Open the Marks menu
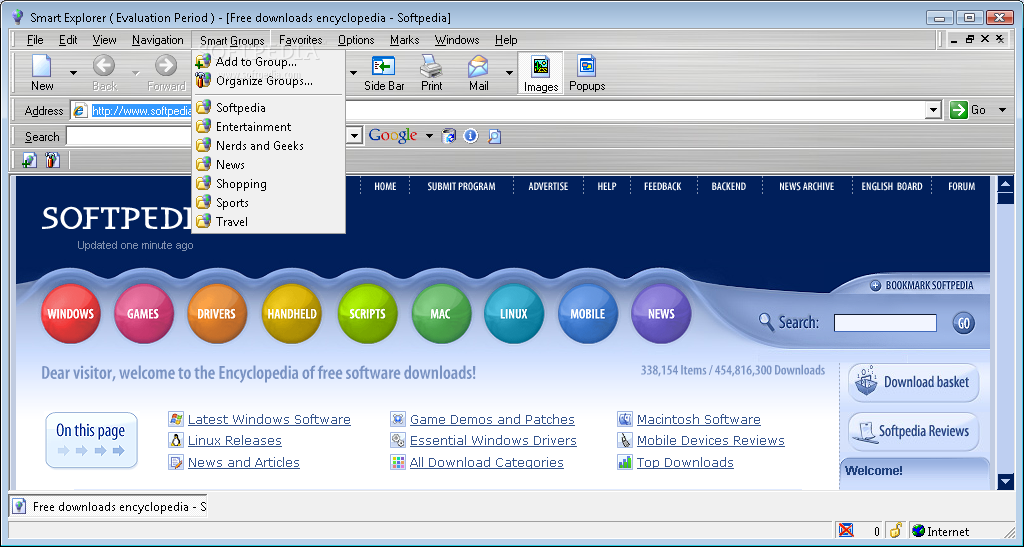Image resolution: width=1024 pixels, height=547 pixels. [x=404, y=40]
